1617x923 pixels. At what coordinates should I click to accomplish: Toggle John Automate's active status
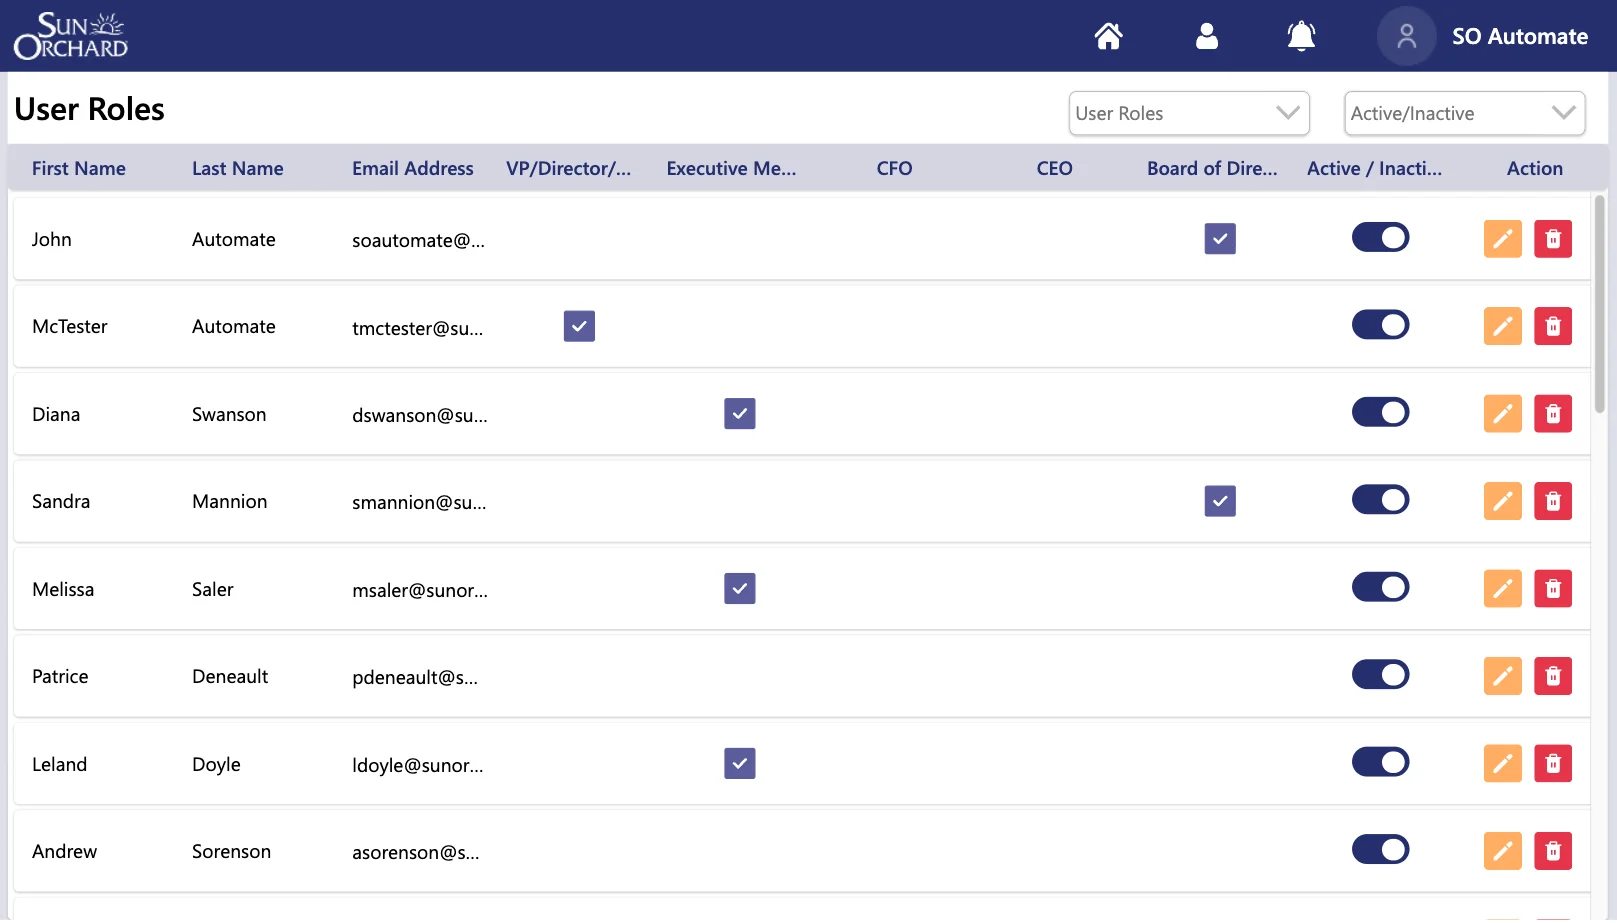pyautogui.click(x=1380, y=237)
